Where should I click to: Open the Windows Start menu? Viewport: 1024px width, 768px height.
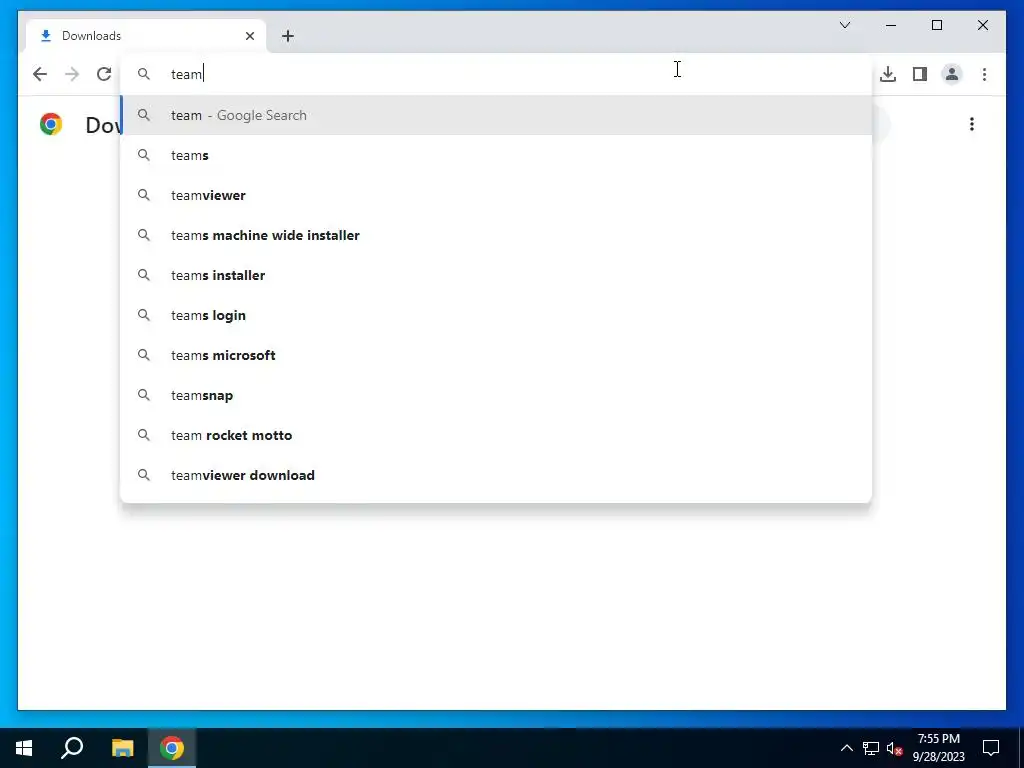click(24, 748)
